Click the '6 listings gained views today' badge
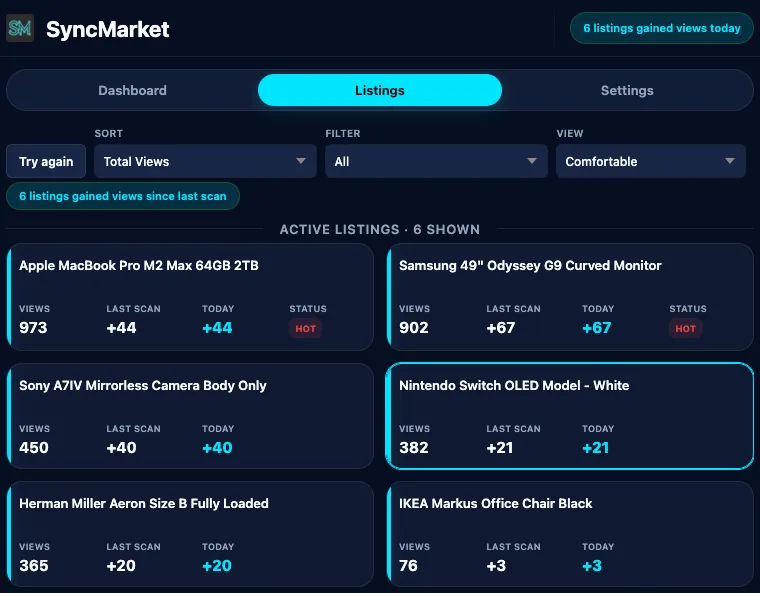Viewport: 760px width, 593px height. (x=662, y=28)
